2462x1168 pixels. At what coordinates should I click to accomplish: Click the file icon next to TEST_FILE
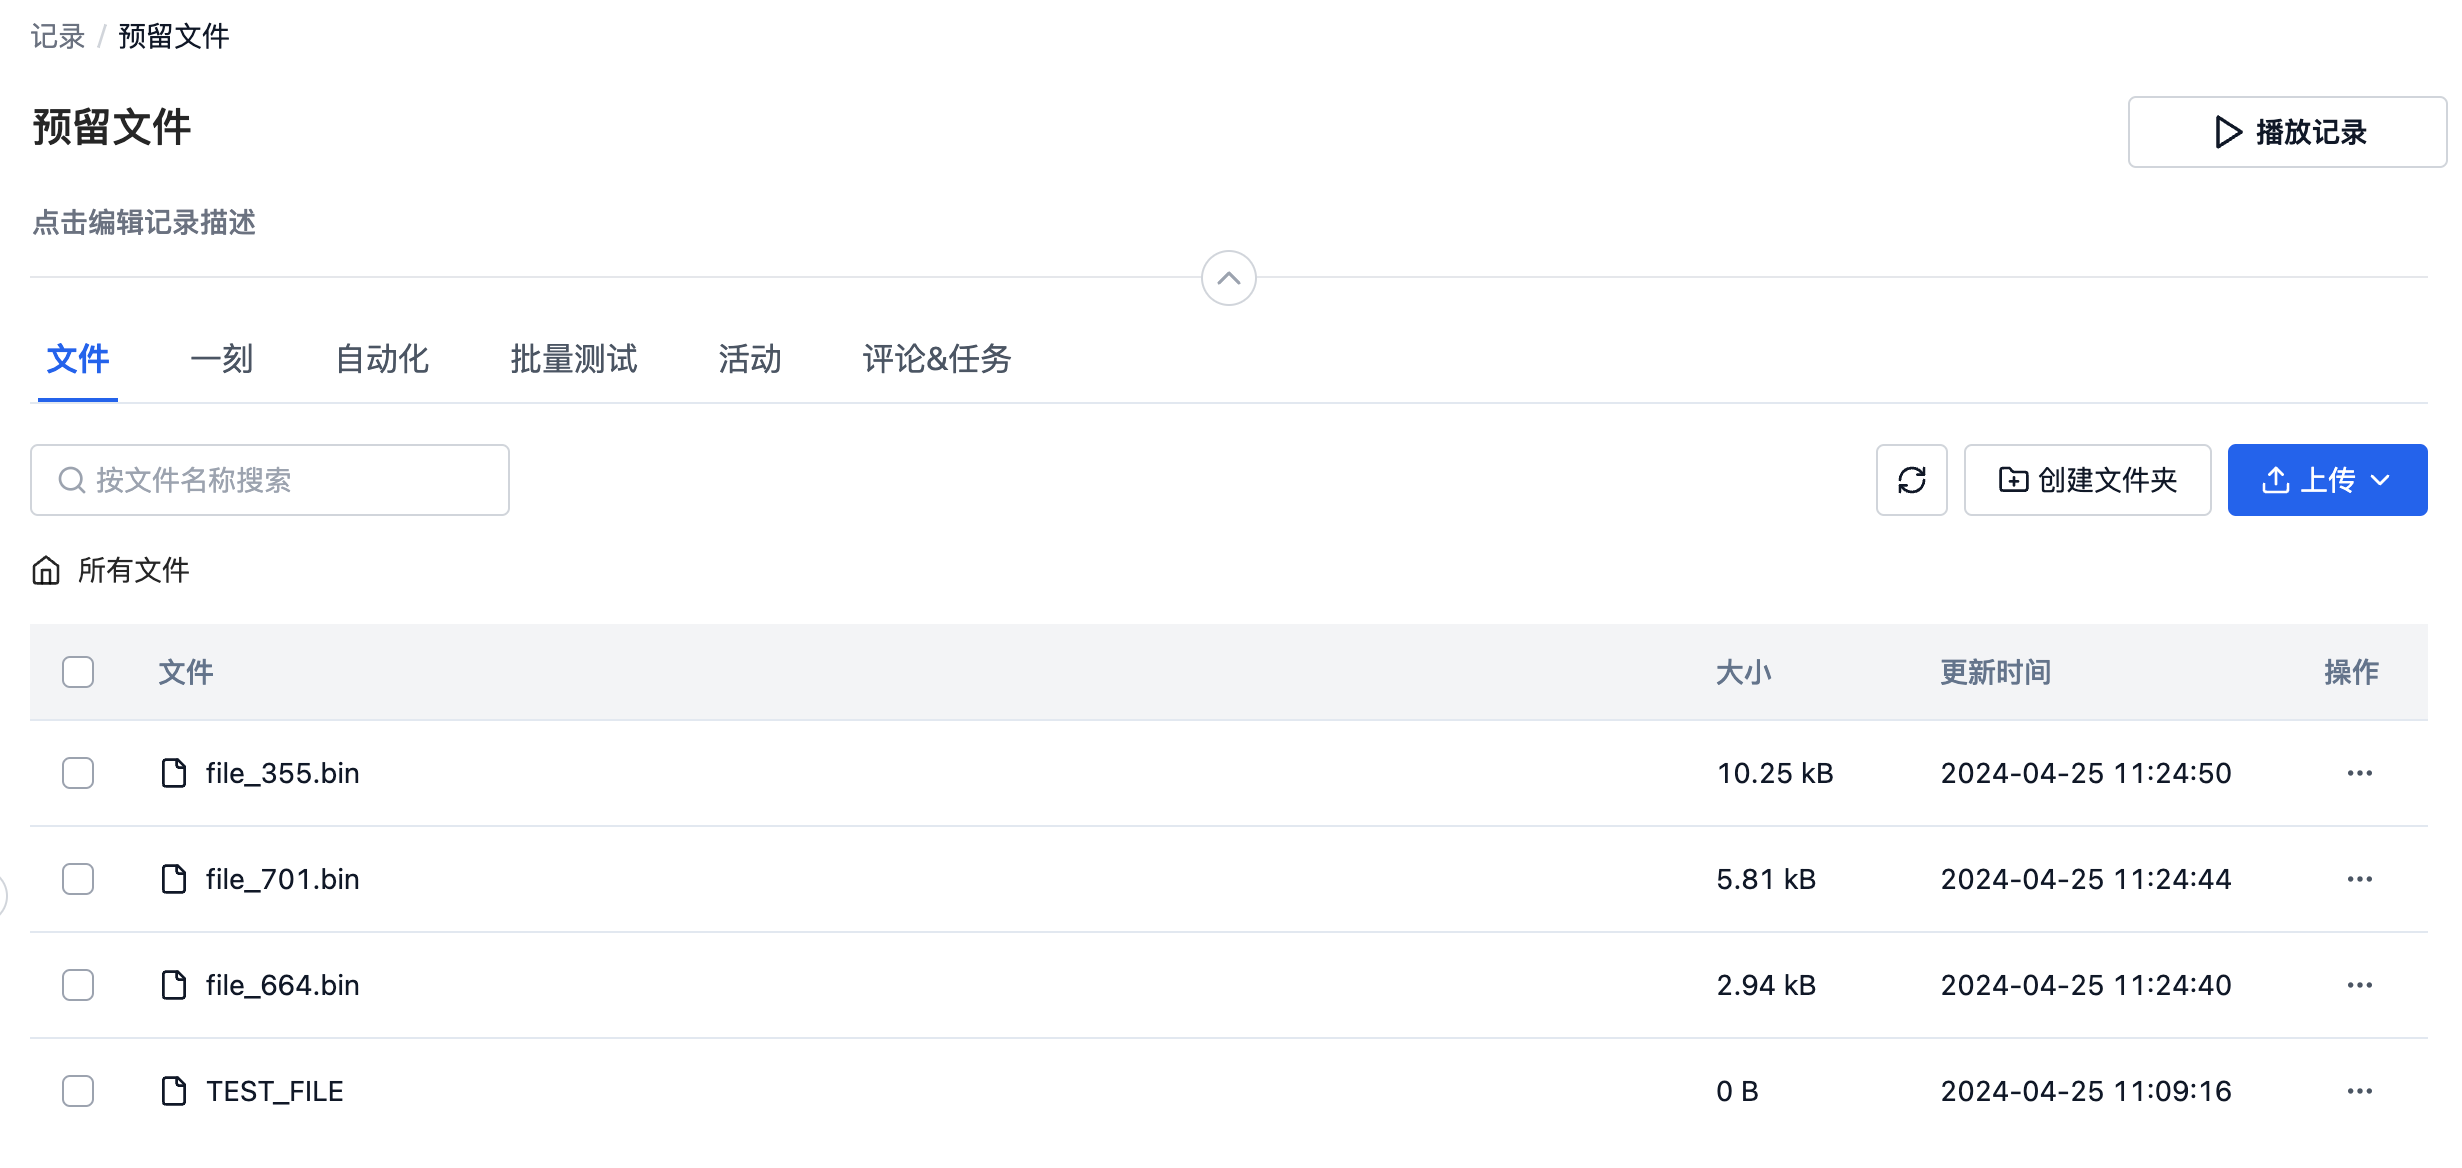click(174, 1091)
